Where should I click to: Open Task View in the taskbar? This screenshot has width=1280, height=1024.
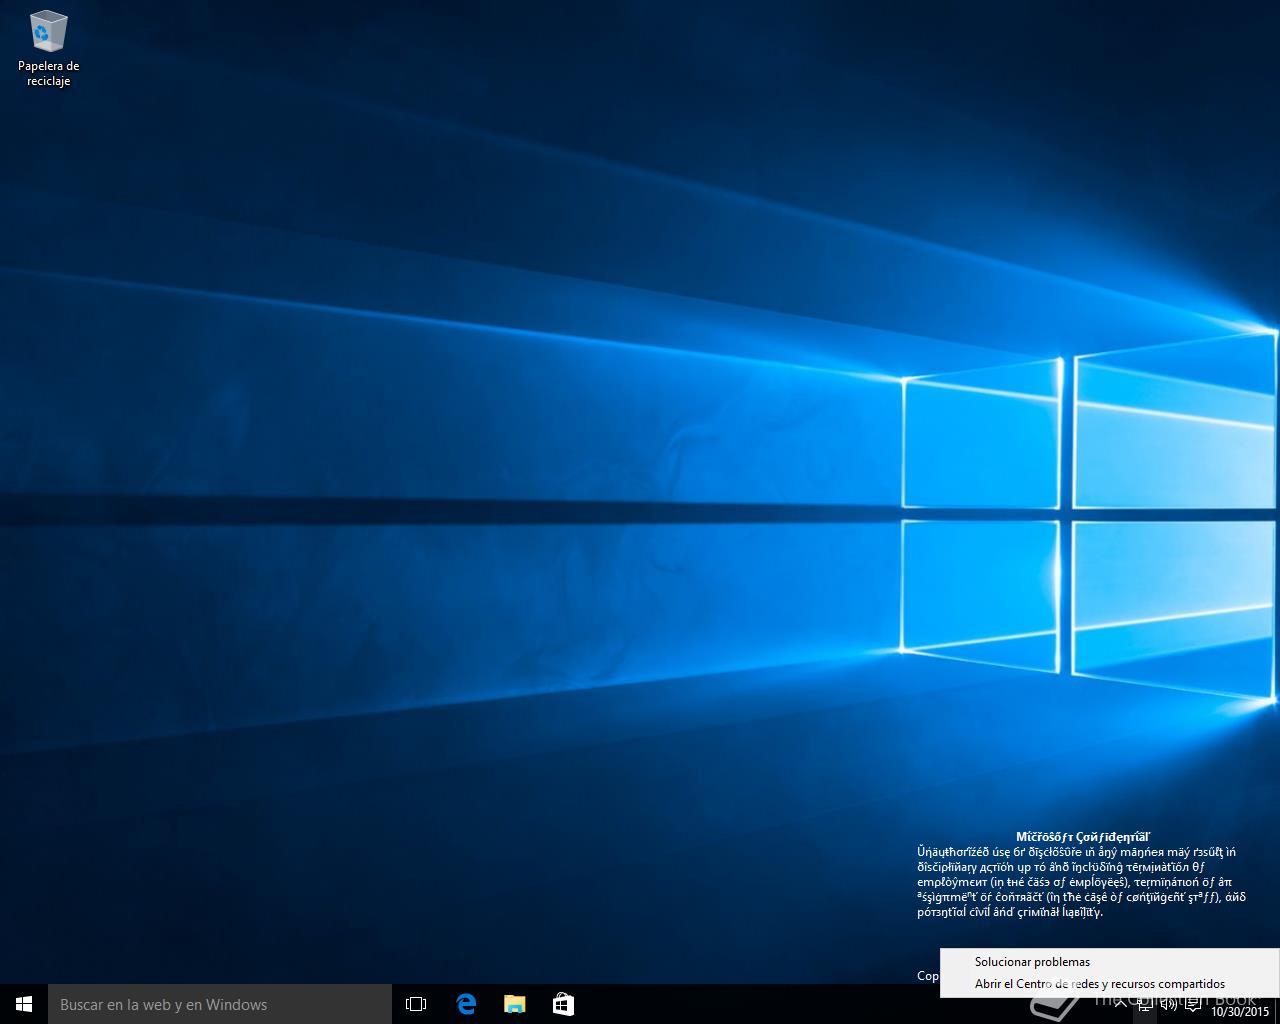pyautogui.click(x=416, y=1004)
